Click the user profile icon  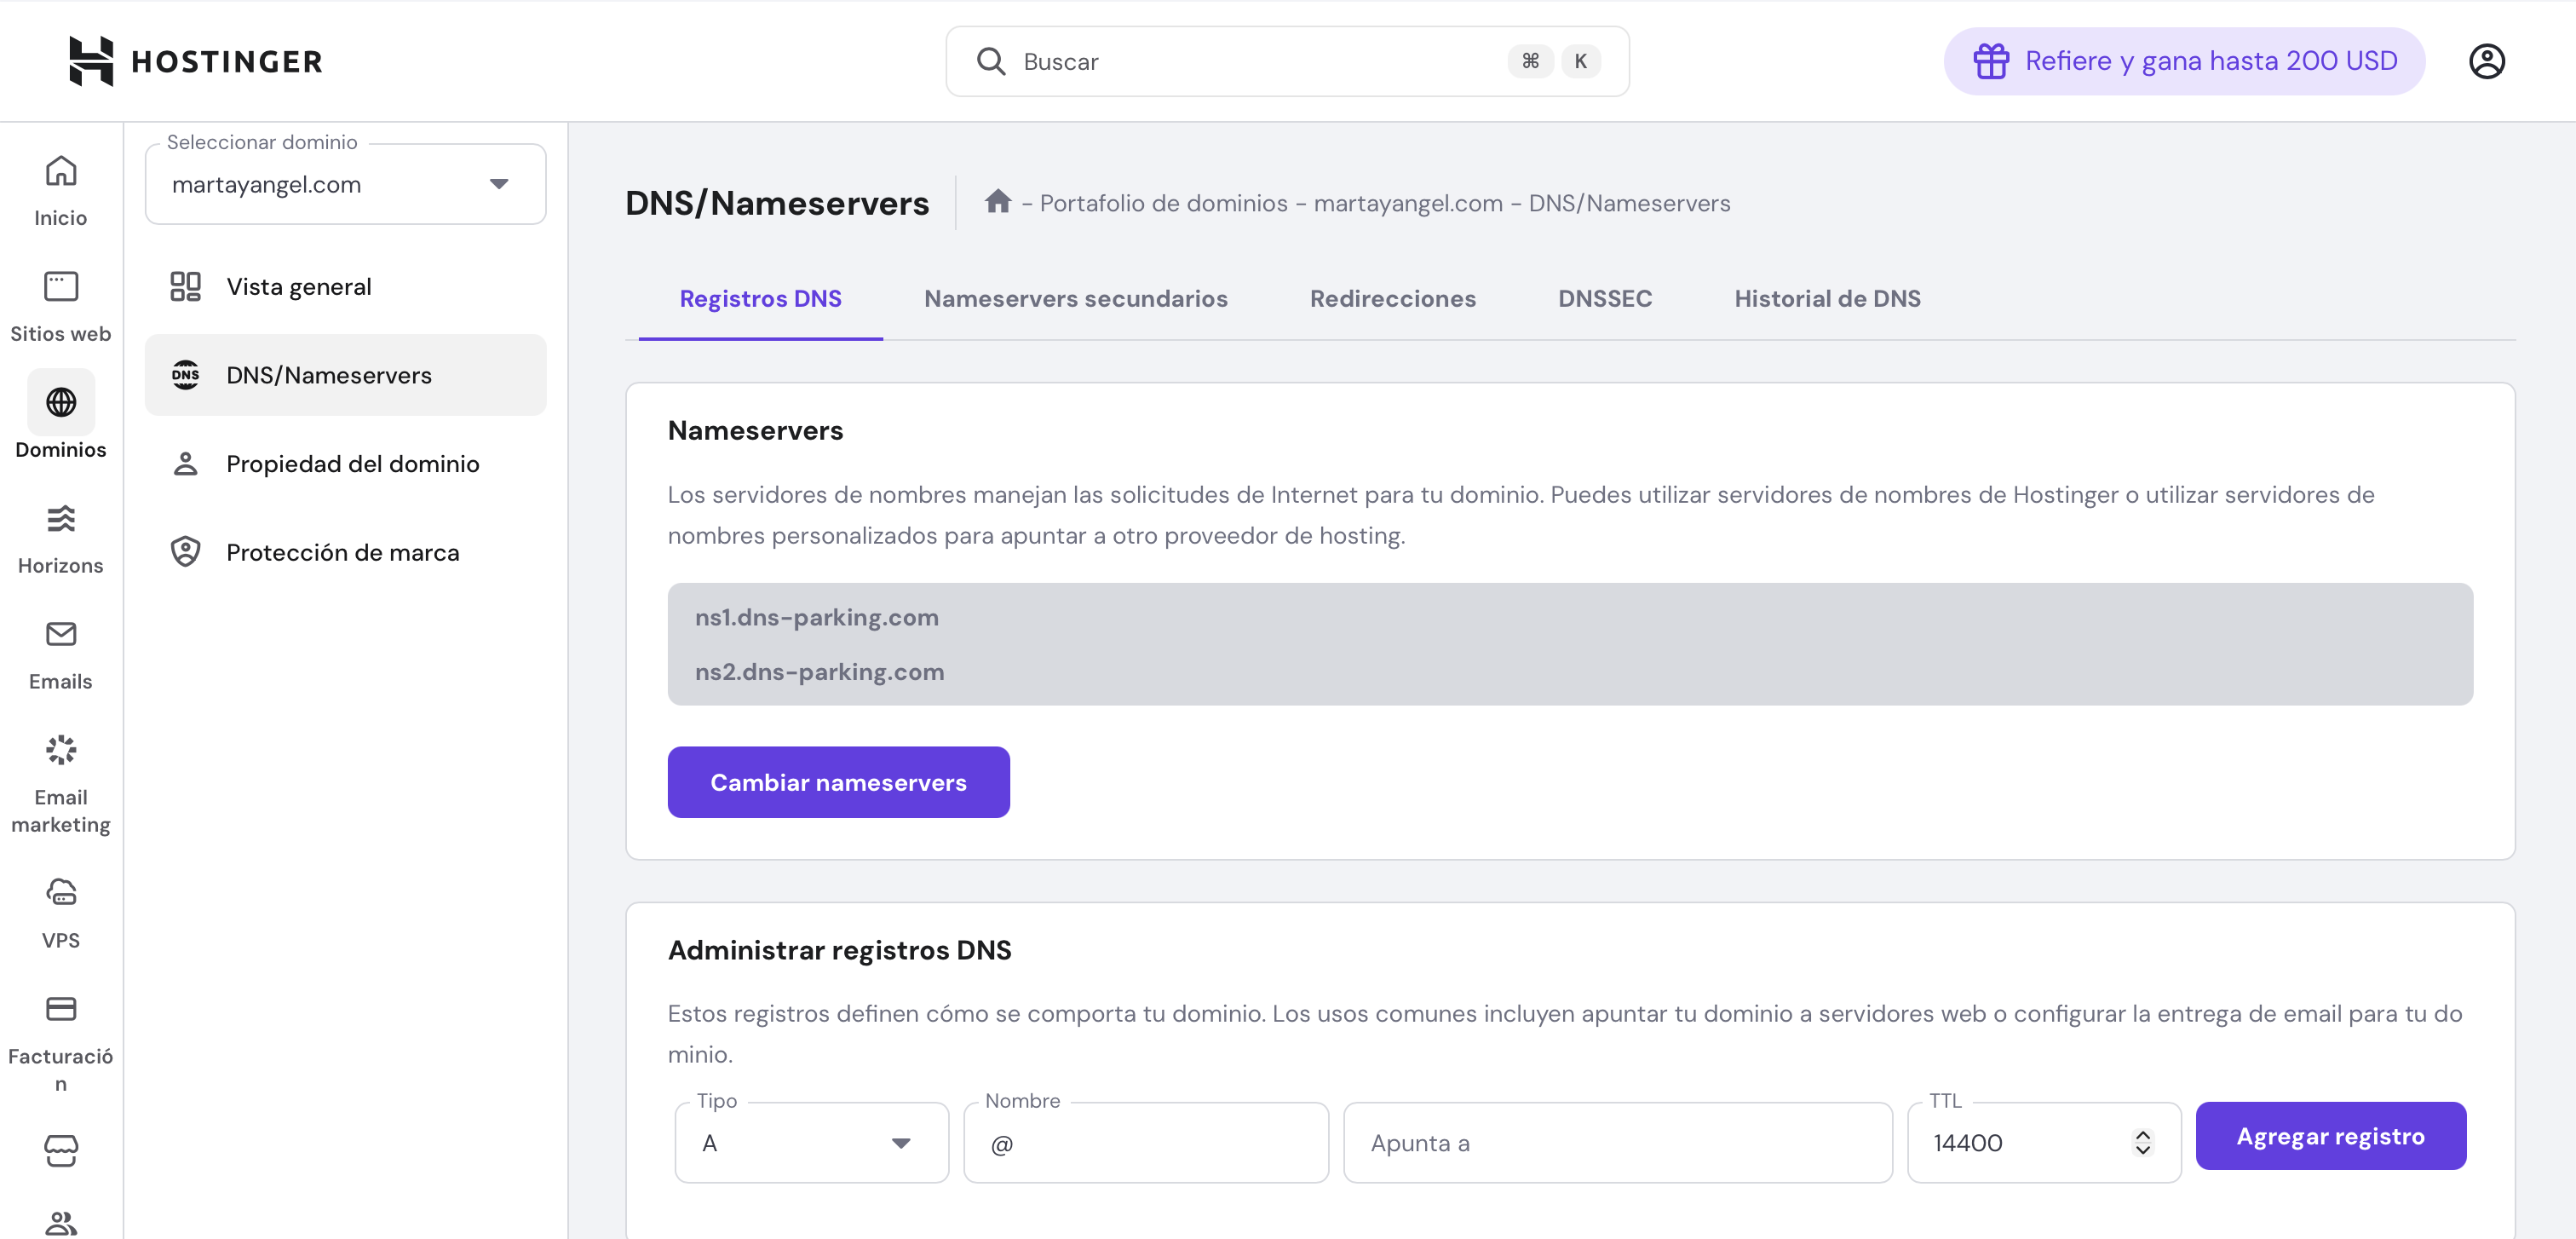click(2486, 61)
